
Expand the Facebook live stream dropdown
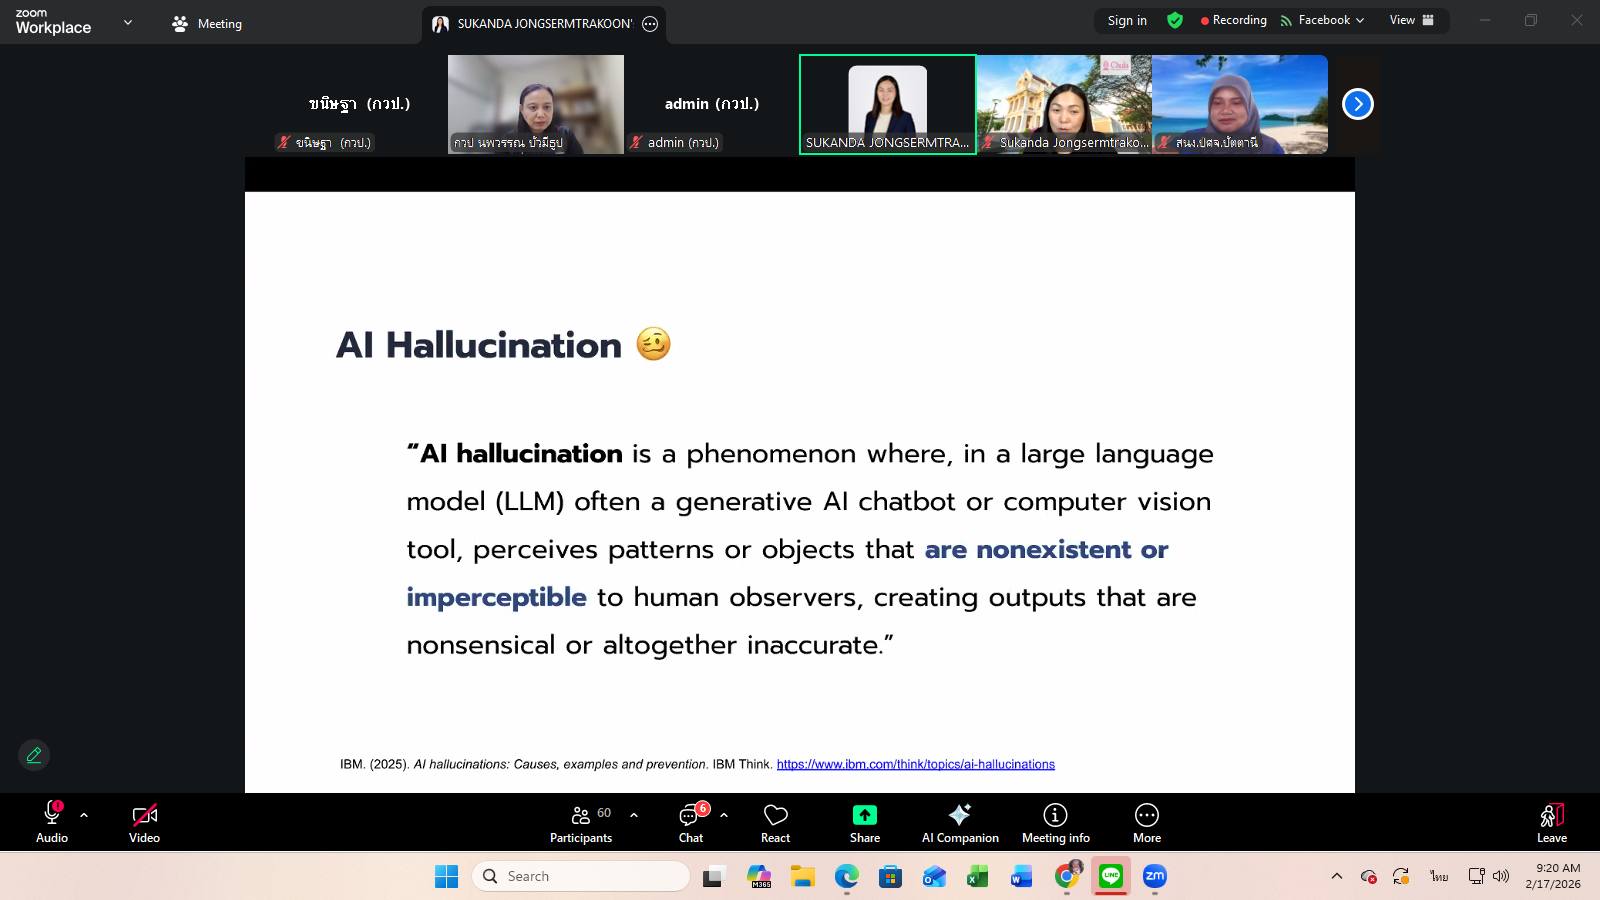1323,20
